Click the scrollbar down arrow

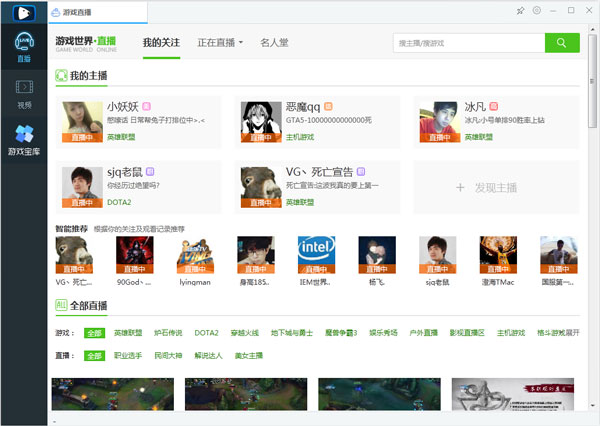pos(592,405)
